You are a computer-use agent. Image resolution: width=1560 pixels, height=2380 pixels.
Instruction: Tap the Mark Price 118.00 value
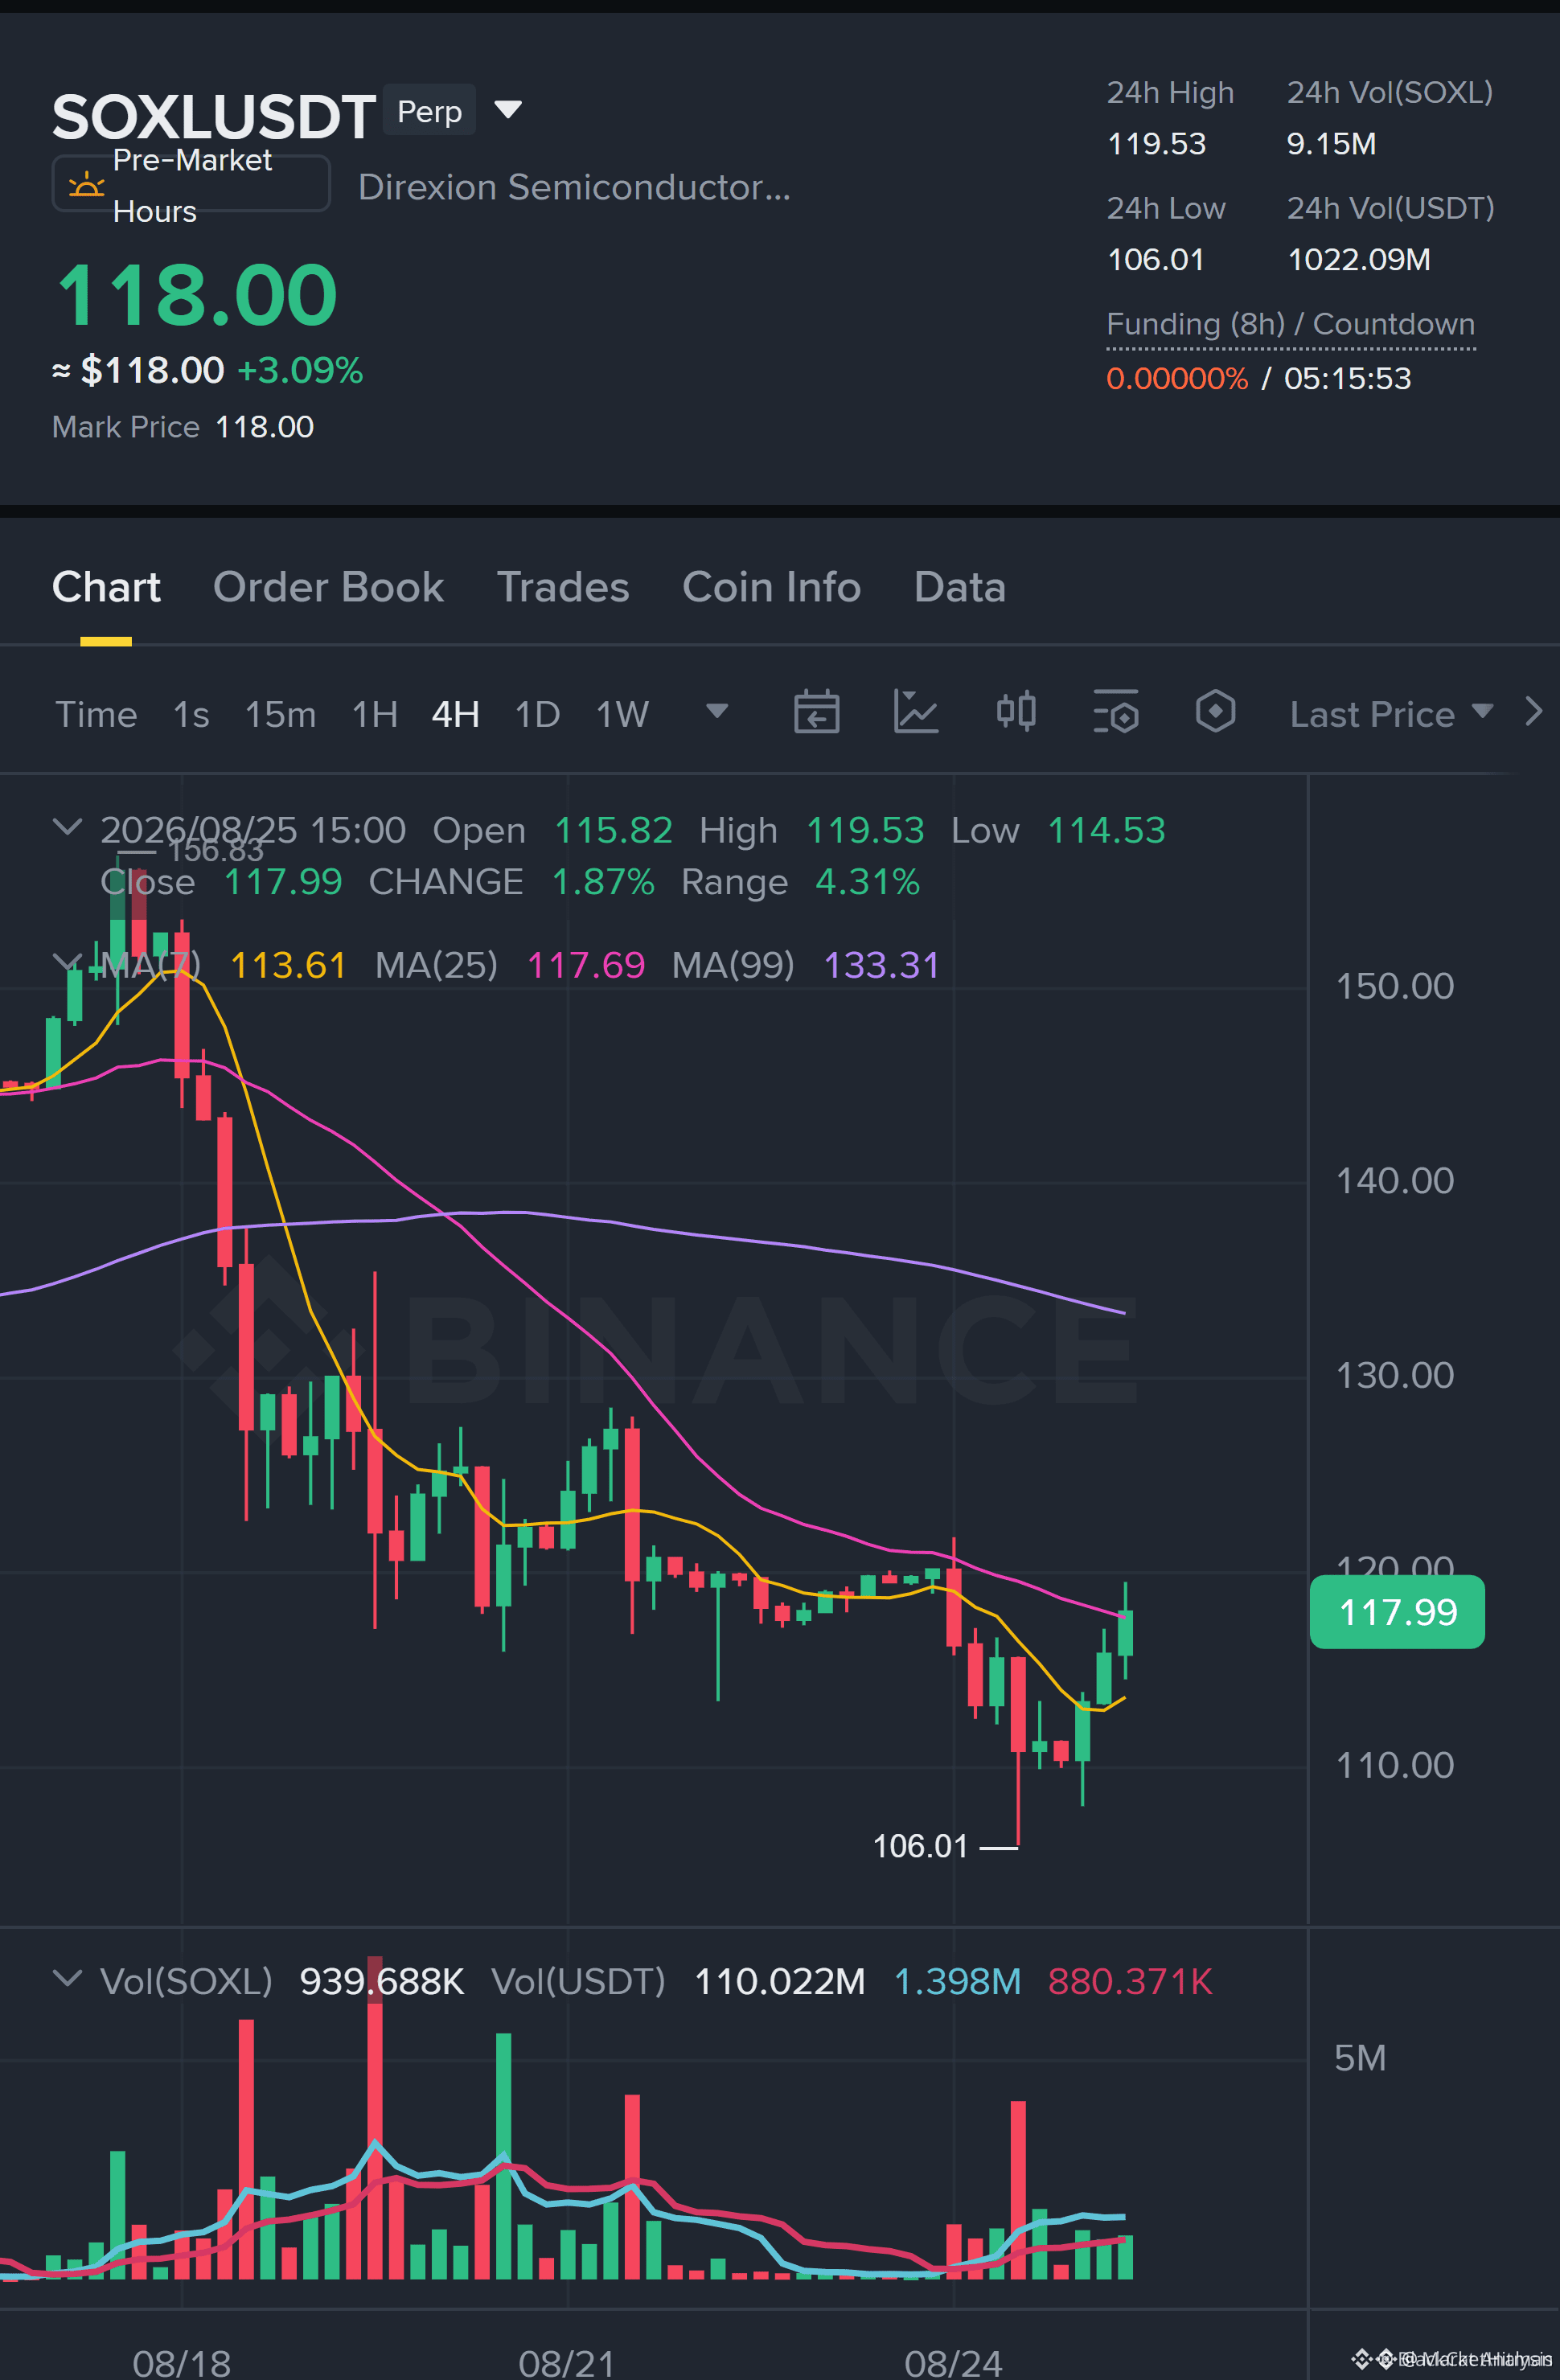coord(264,427)
